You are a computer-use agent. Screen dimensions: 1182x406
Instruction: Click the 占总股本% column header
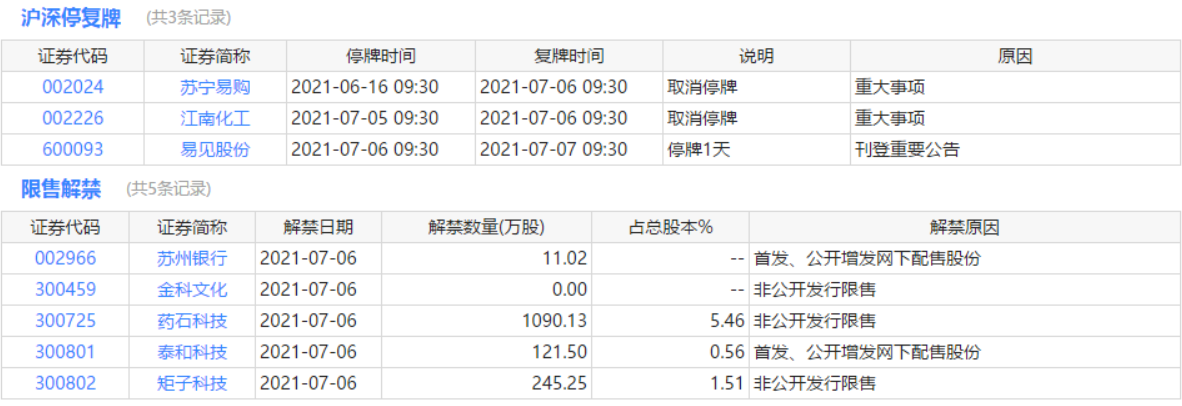click(670, 227)
